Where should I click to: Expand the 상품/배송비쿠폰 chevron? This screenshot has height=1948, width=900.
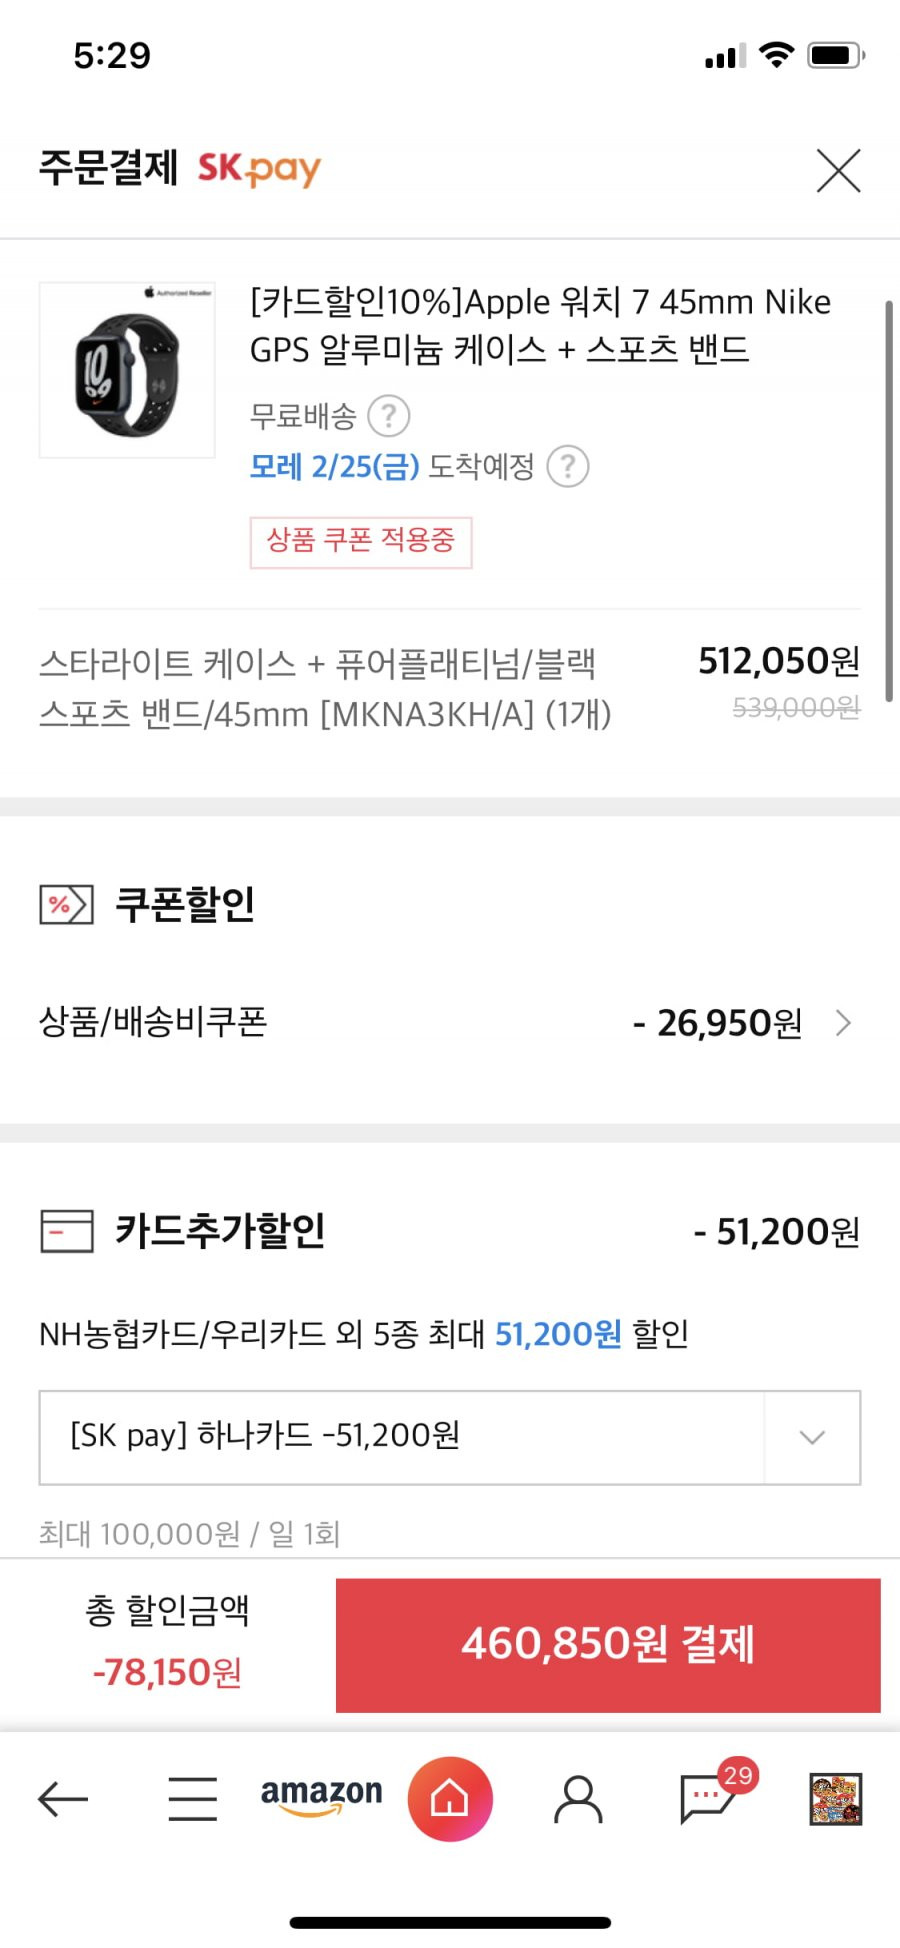coord(843,1022)
